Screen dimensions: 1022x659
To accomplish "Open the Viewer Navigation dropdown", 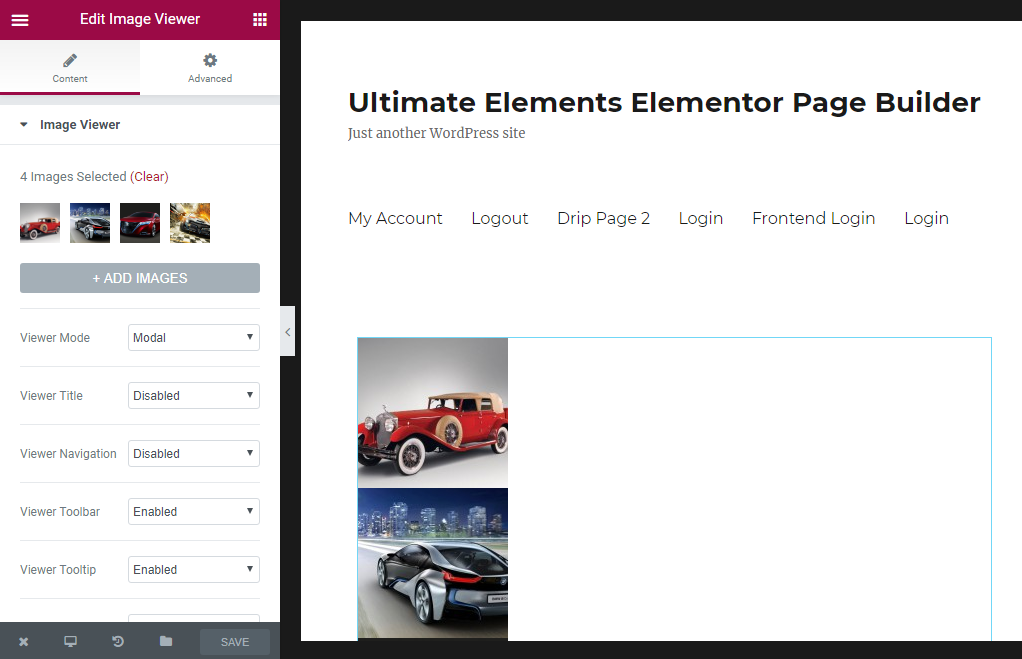I will tap(194, 454).
